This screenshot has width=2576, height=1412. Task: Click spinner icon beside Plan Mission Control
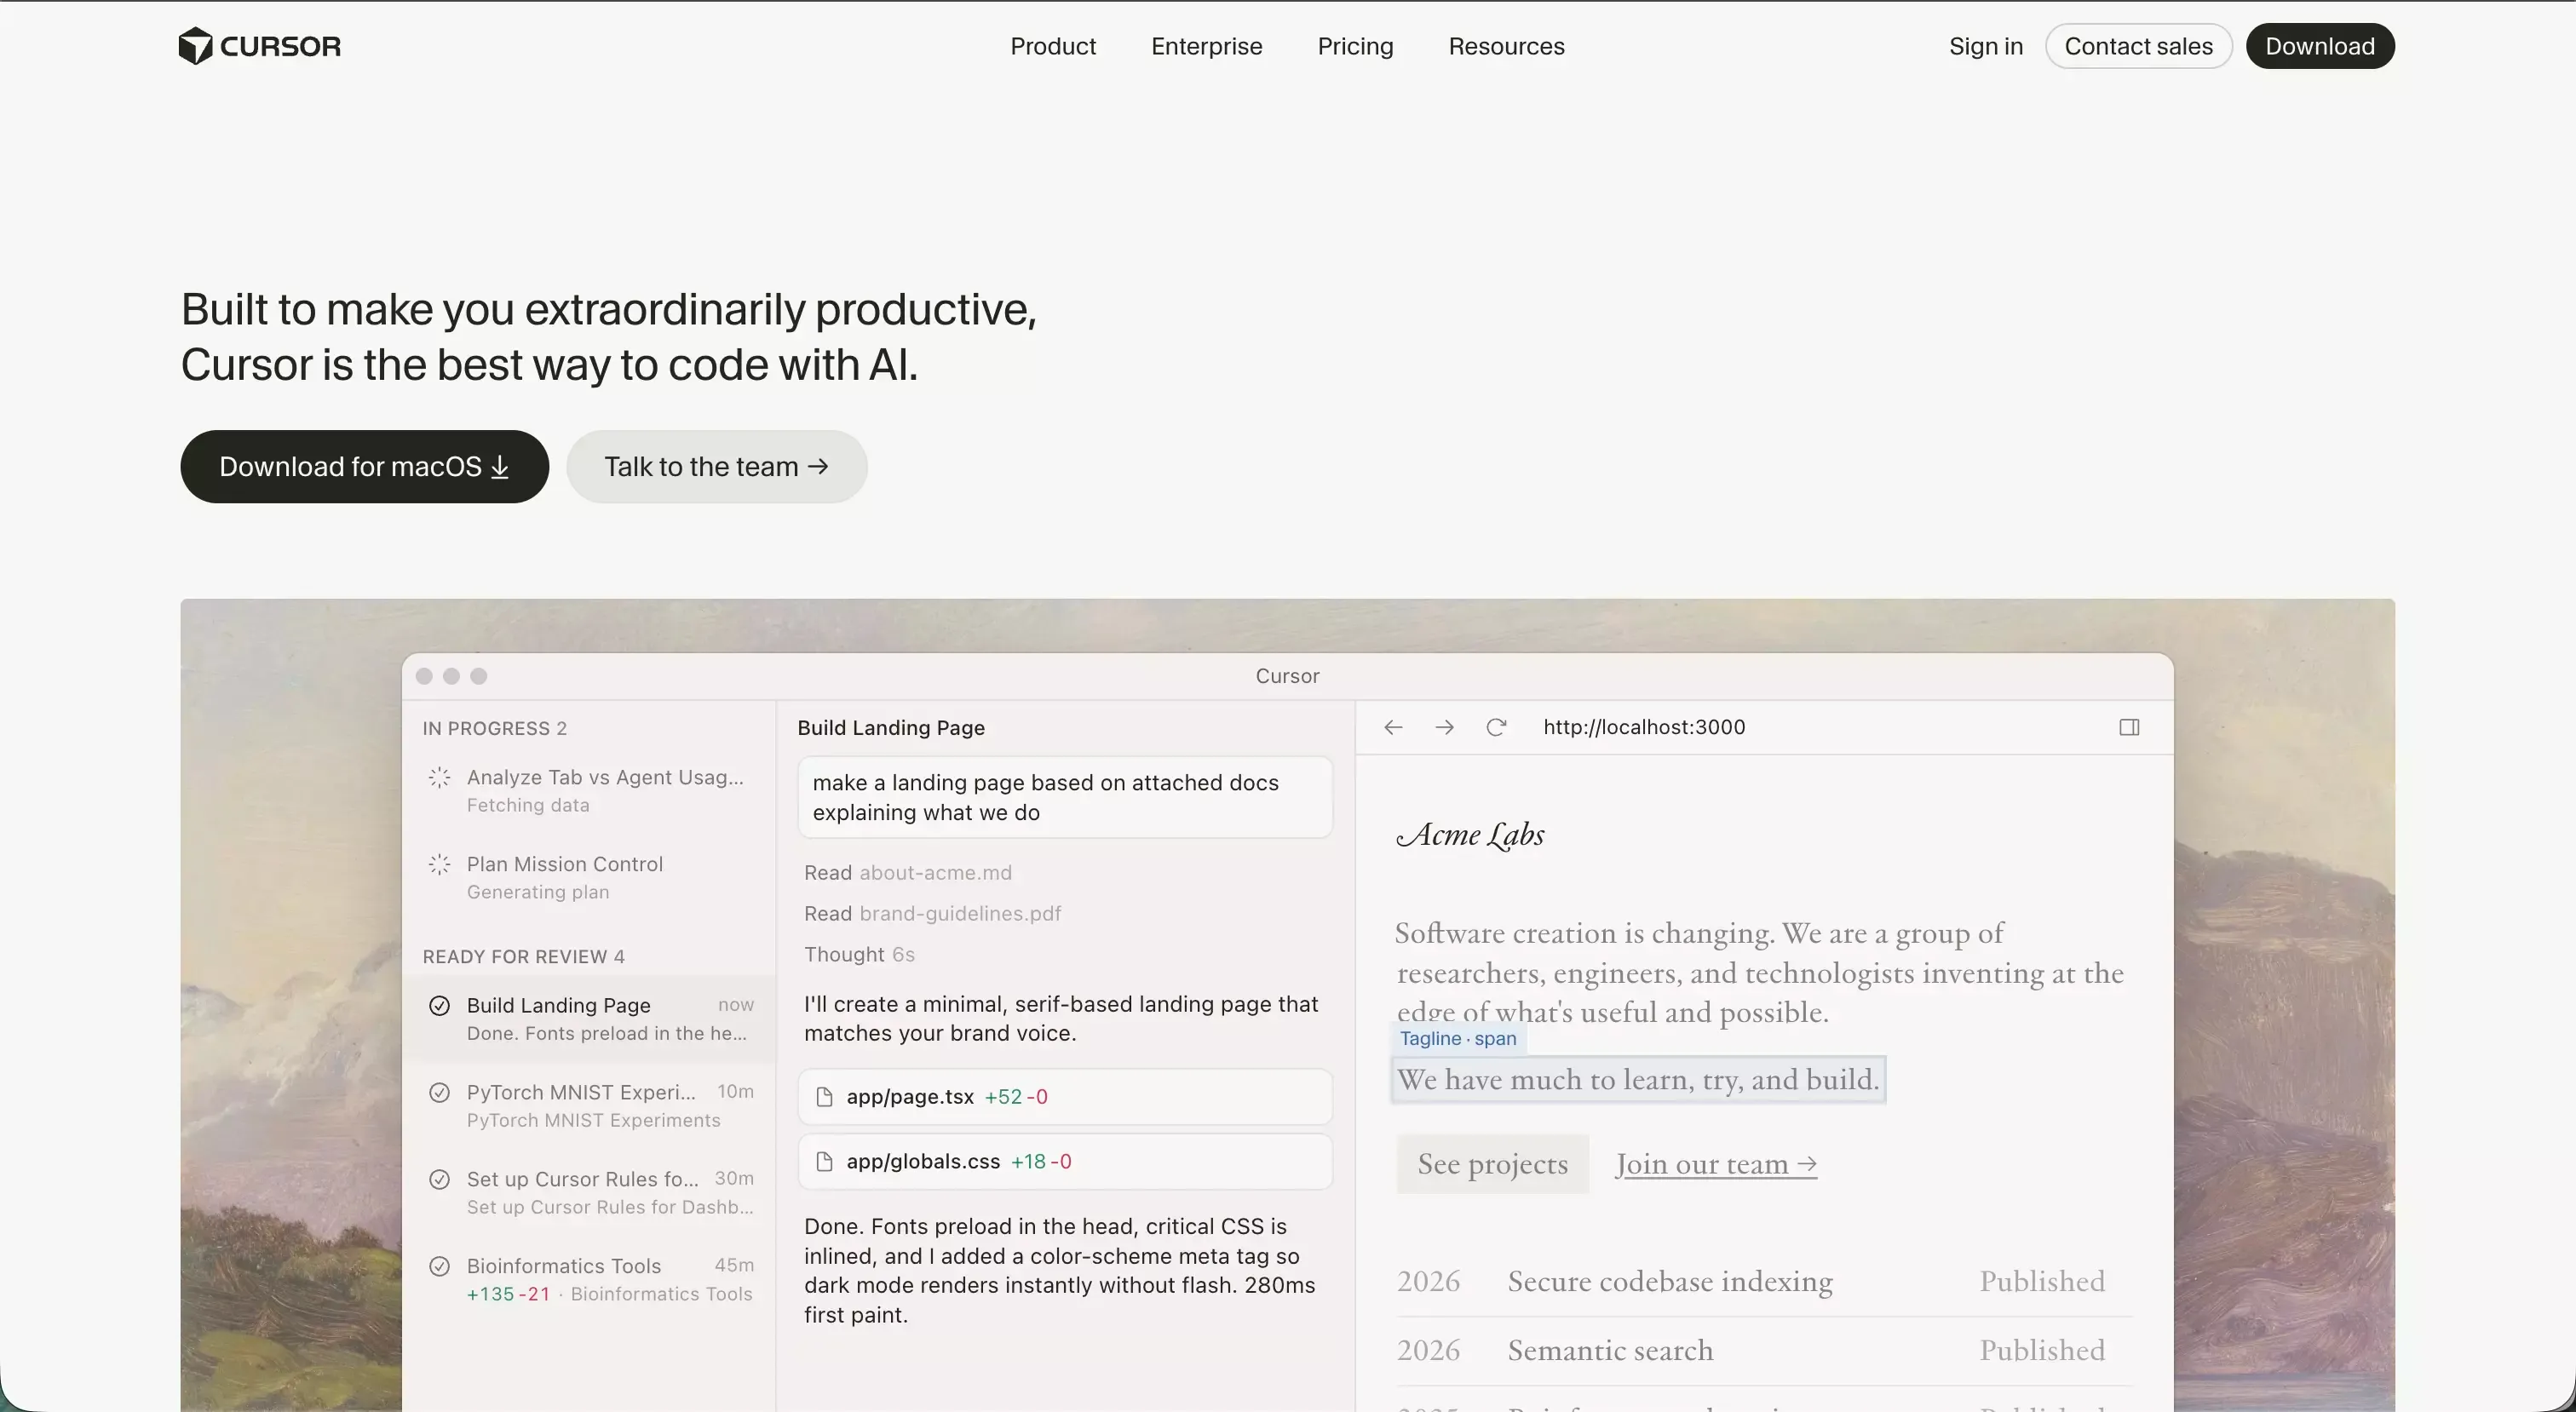point(439,864)
